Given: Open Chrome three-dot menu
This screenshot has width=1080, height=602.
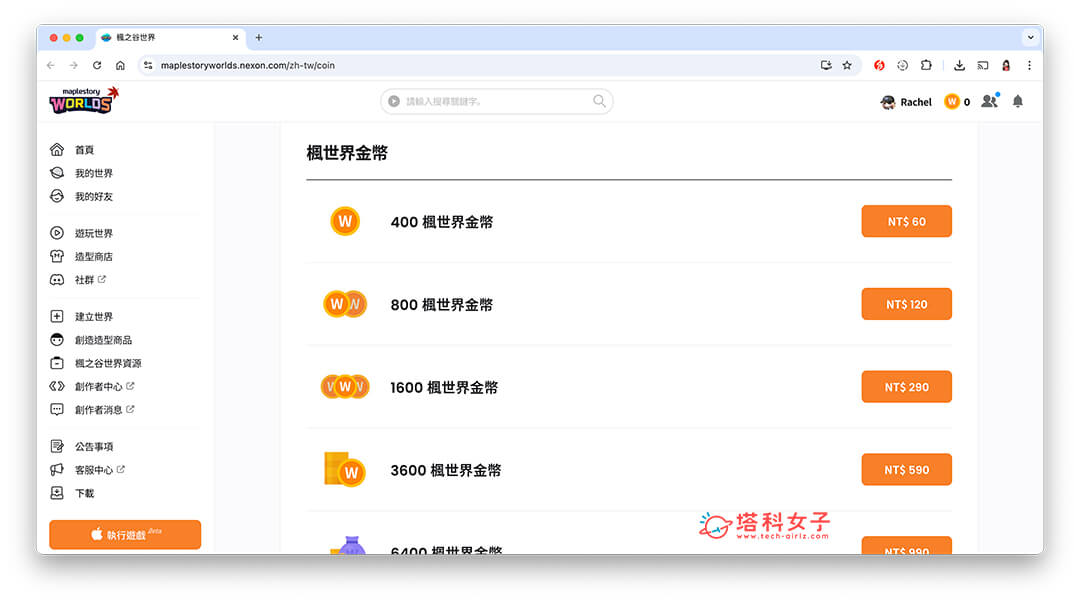Looking at the screenshot, I should coord(1030,65).
